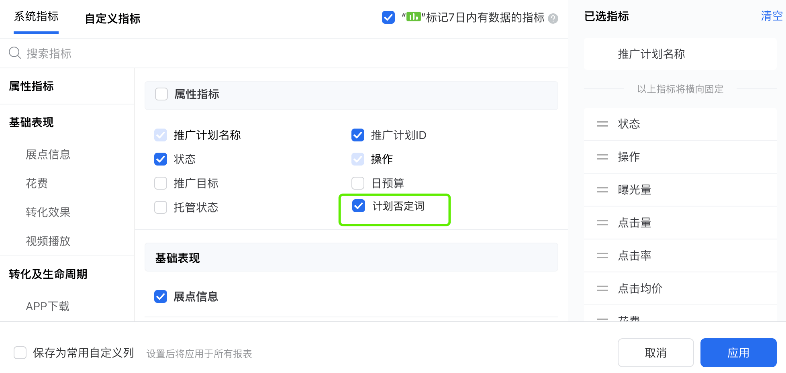Select 花费 in the left sidebar
Image resolution: width=786 pixels, height=373 pixels.
pos(37,183)
